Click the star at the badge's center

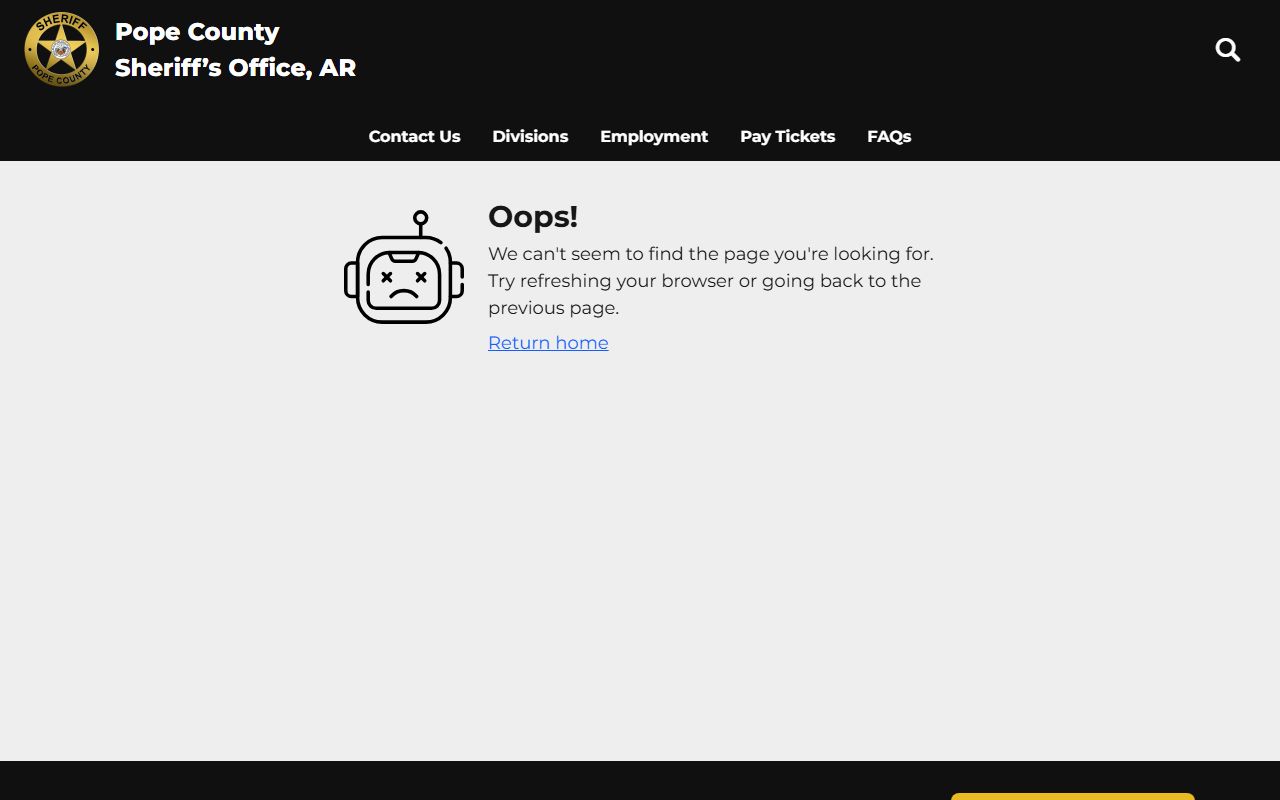pos(62,47)
